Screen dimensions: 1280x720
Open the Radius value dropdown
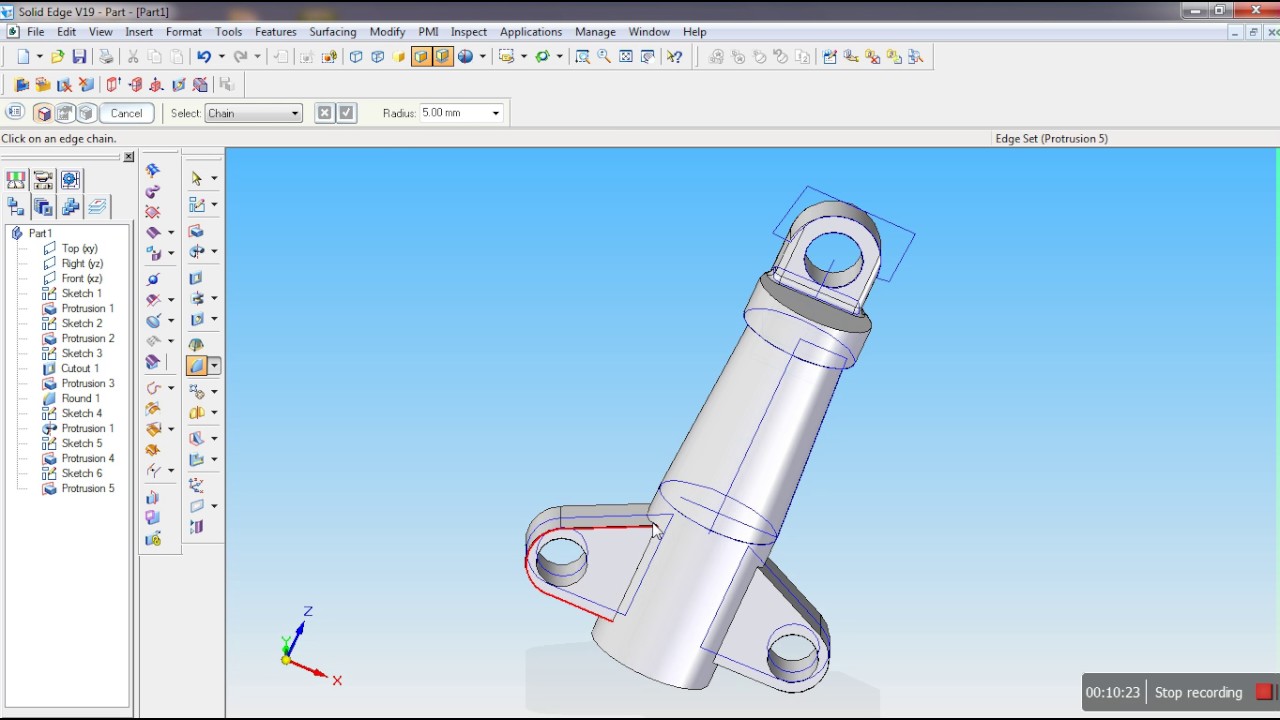point(495,113)
